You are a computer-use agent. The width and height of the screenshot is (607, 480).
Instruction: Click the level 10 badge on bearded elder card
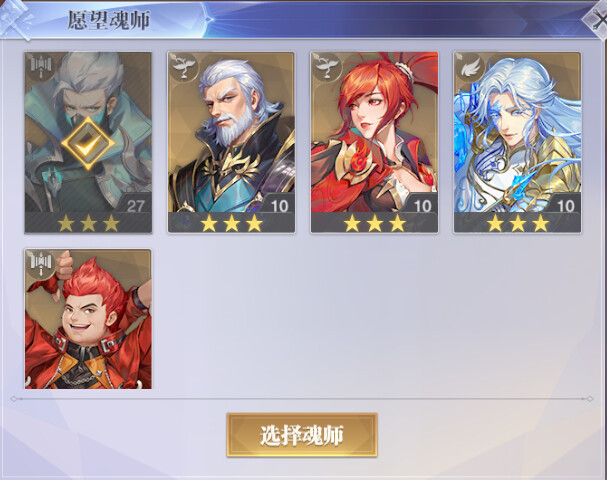278,205
